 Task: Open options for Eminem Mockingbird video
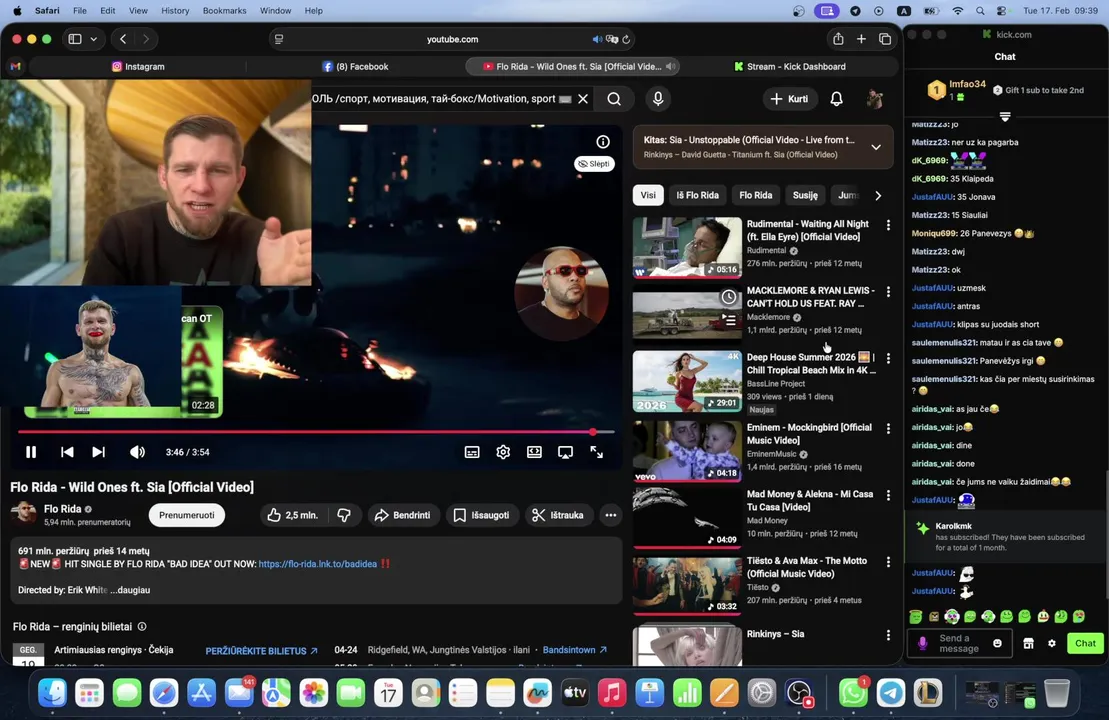click(888, 429)
